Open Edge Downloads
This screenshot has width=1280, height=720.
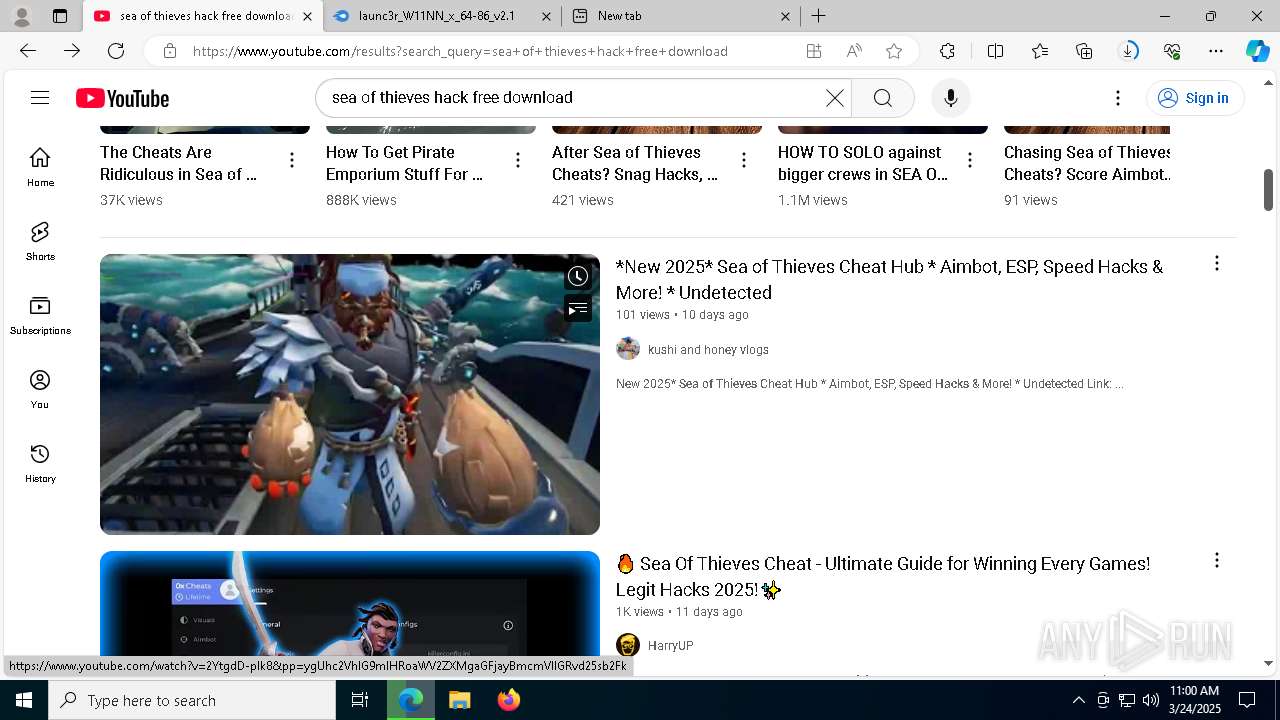click(x=1128, y=51)
